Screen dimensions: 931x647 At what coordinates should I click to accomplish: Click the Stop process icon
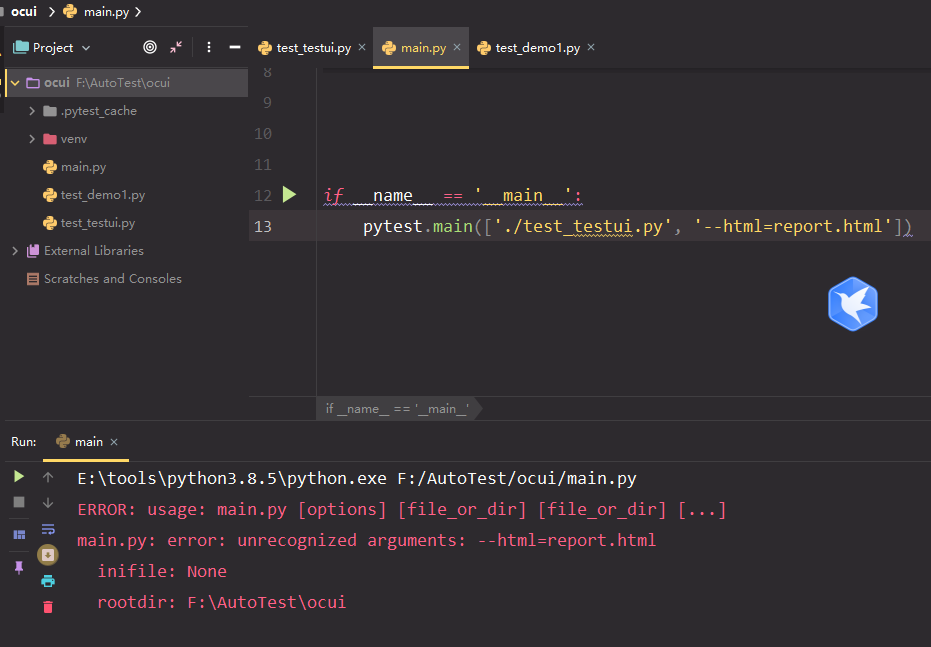coord(18,501)
